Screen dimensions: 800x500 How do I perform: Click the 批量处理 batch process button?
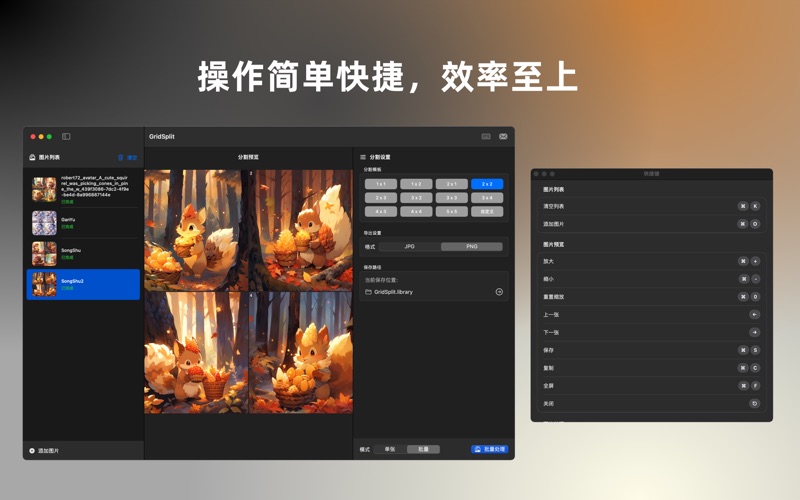coord(489,450)
